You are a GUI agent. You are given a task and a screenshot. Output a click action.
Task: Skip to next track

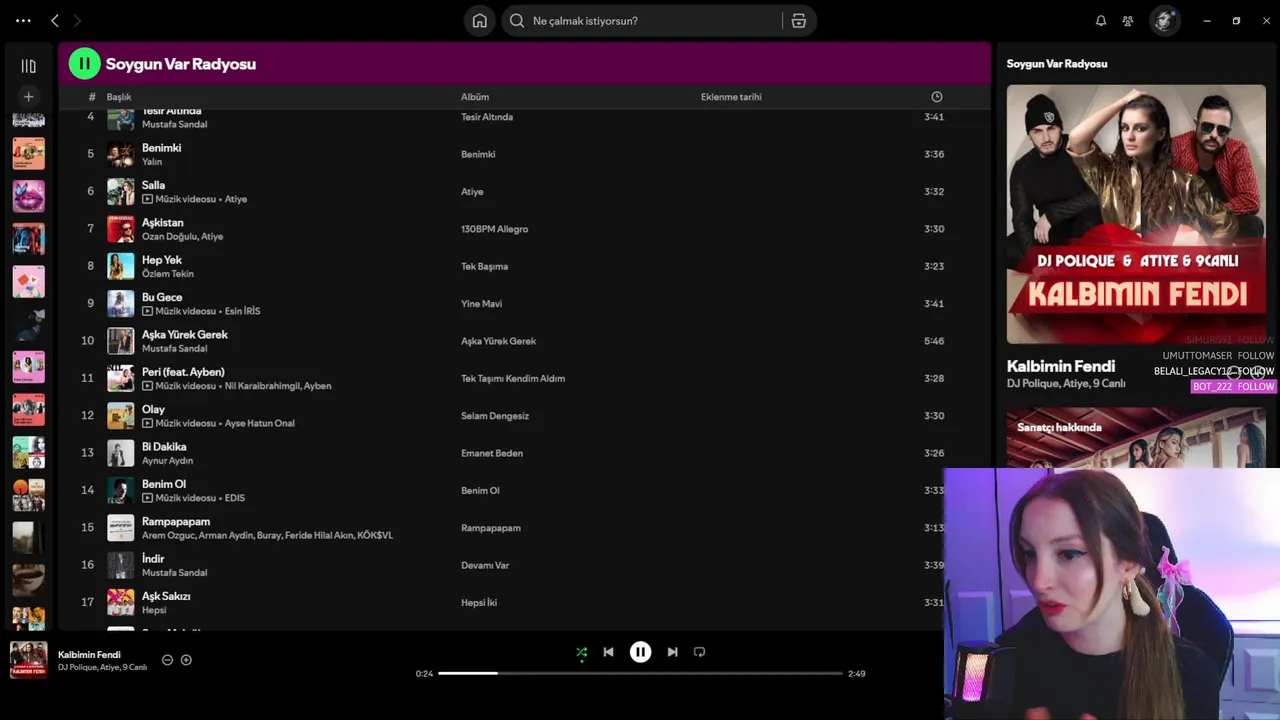[x=672, y=652]
